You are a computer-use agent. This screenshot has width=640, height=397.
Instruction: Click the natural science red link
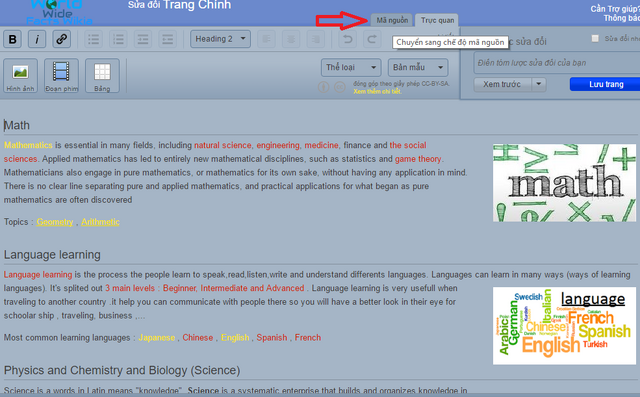click(x=222, y=145)
